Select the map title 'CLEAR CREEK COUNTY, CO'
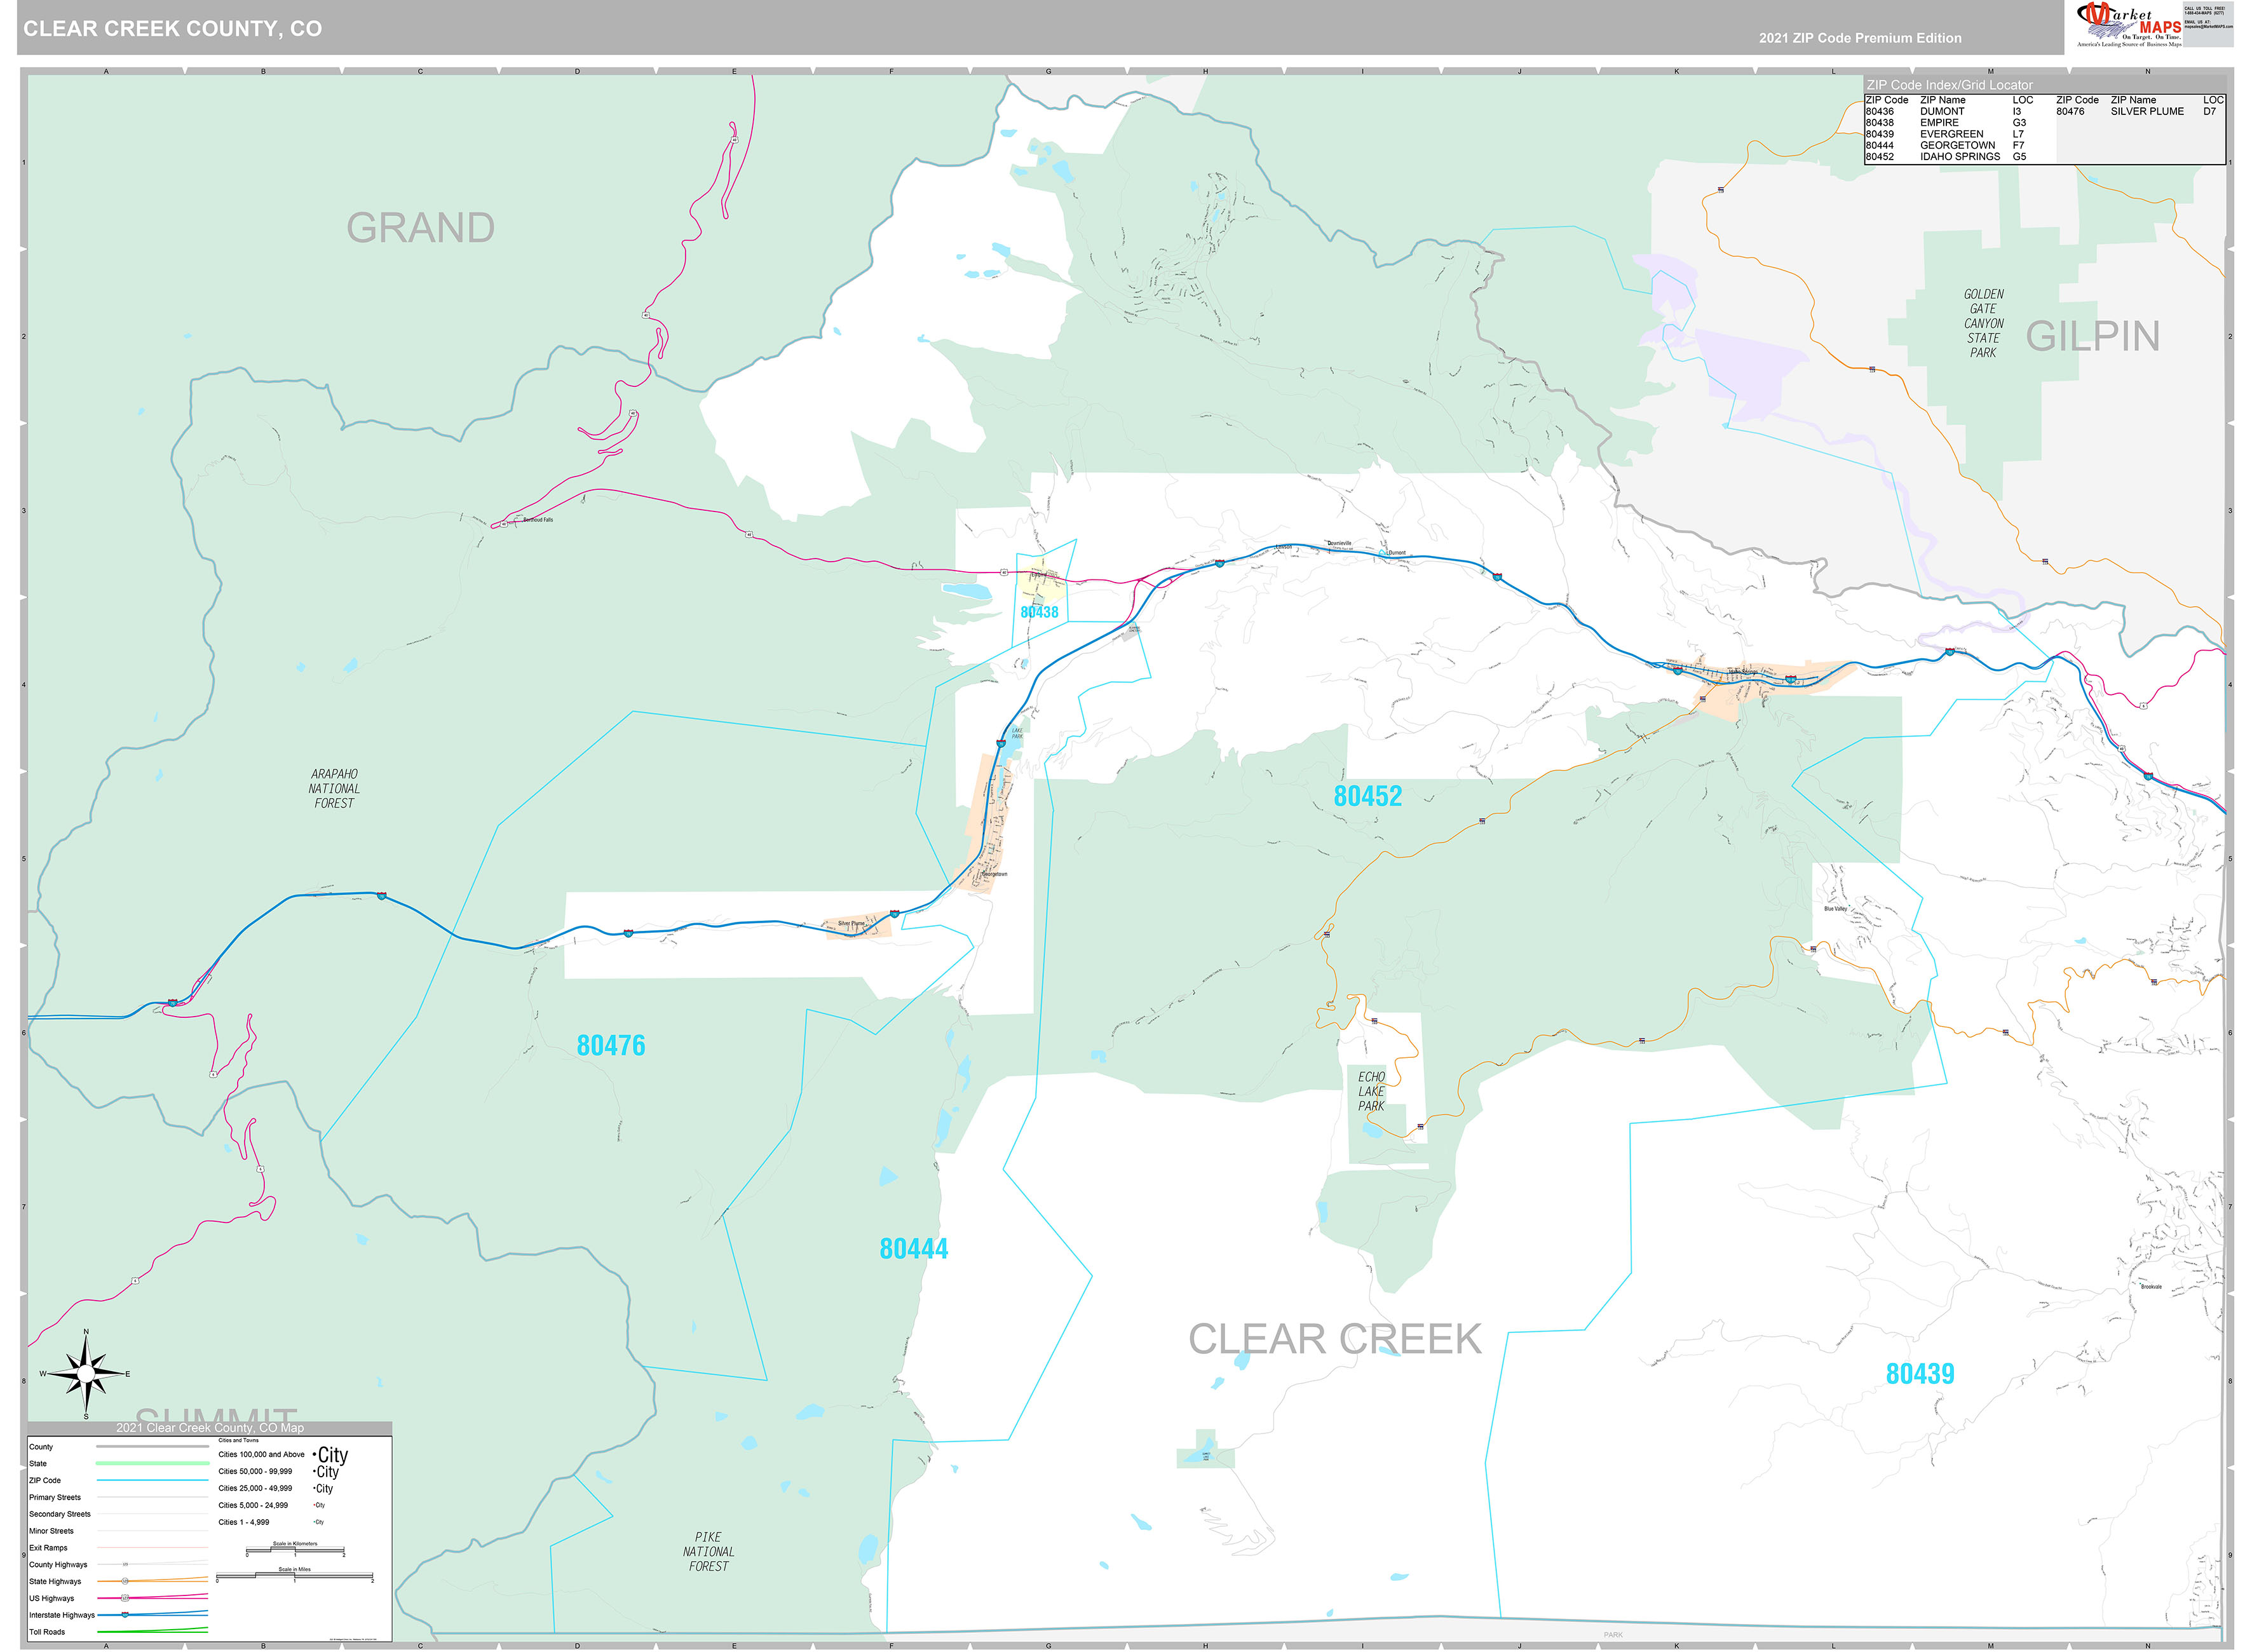2245x1652 pixels. [x=173, y=29]
